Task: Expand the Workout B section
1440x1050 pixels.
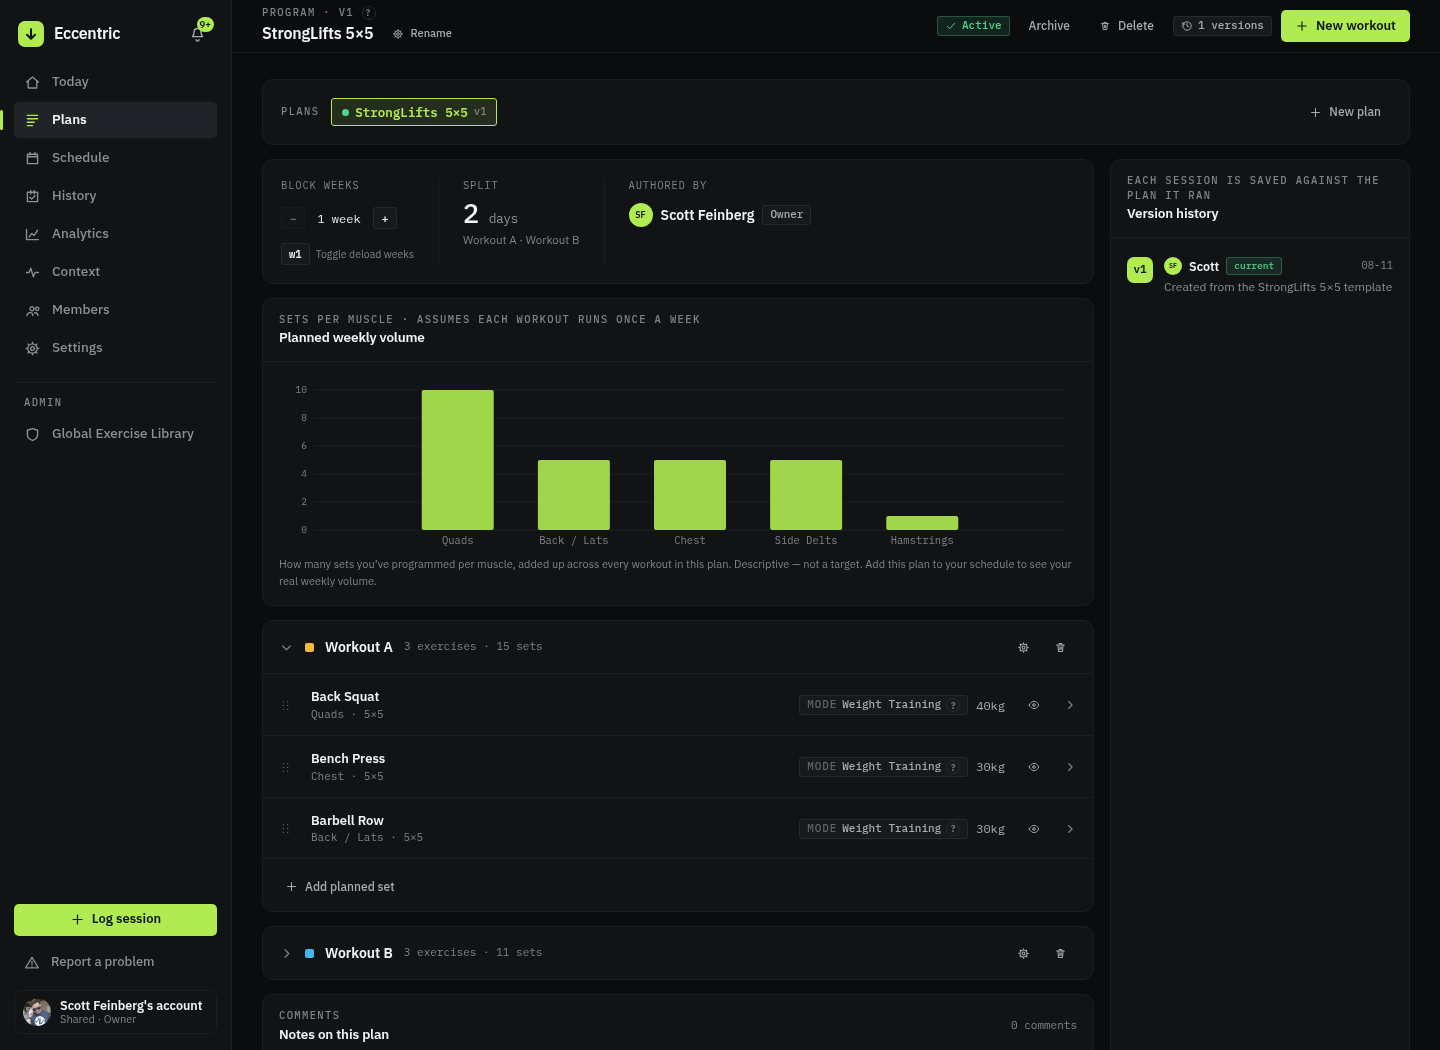Action: pyautogui.click(x=286, y=954)
